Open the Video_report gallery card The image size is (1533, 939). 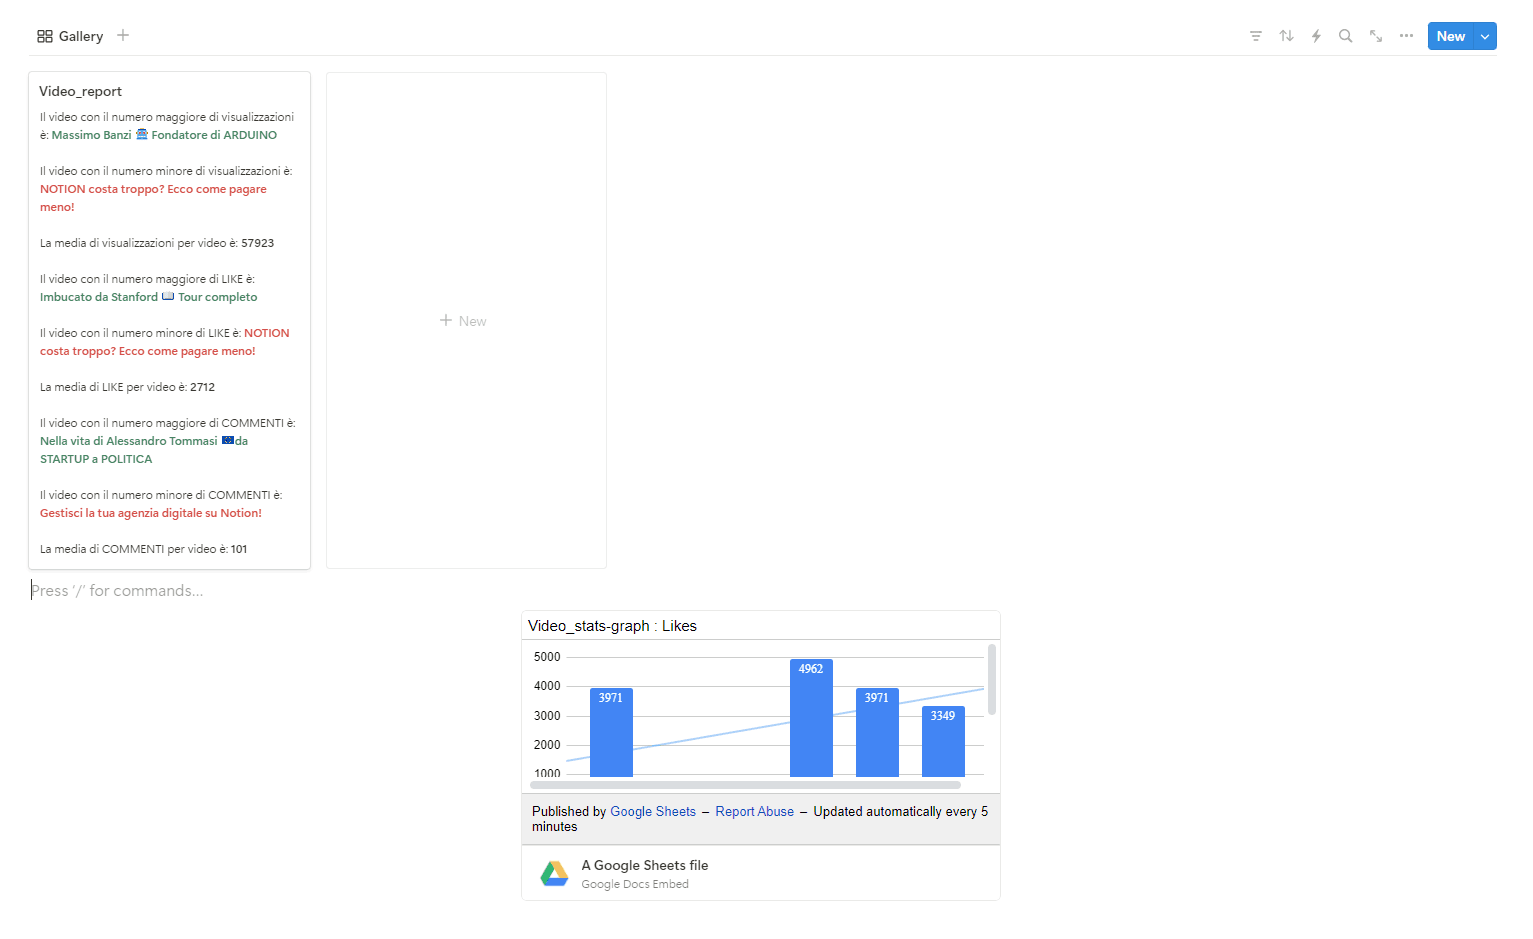tap(169, 320)
